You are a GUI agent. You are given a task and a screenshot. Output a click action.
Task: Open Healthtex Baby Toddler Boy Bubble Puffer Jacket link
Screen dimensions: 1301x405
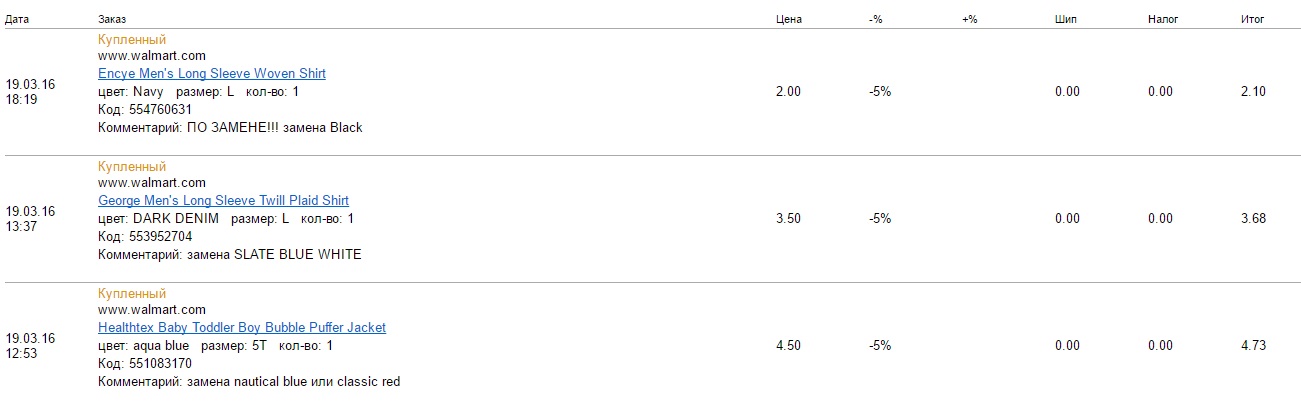[242, 328]
